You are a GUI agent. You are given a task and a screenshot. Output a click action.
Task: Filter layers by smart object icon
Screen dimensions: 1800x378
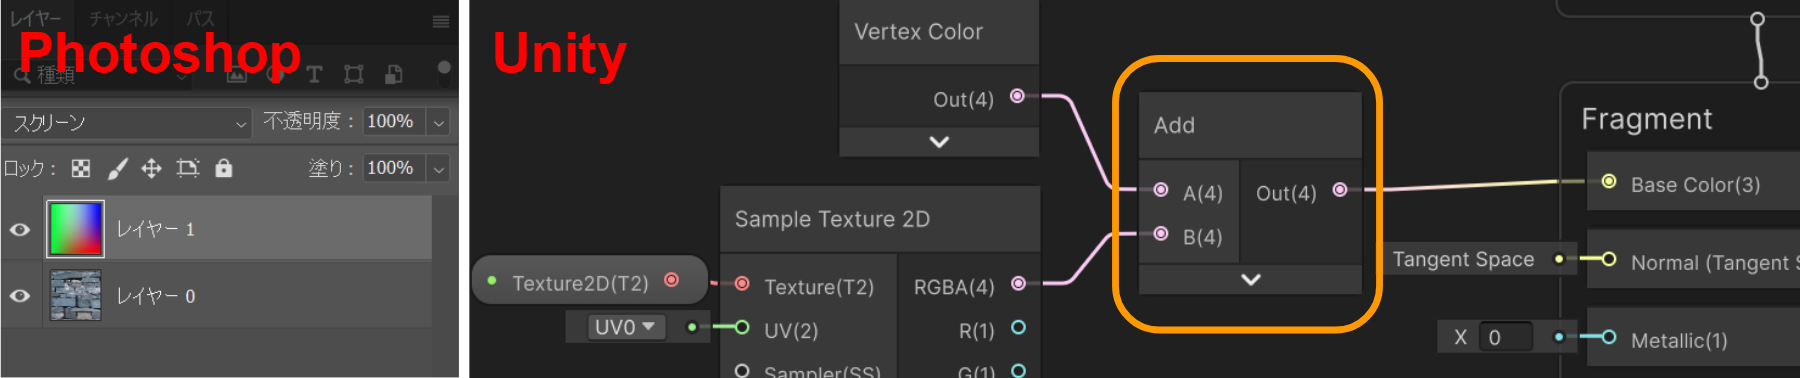[x=394, y=74]
